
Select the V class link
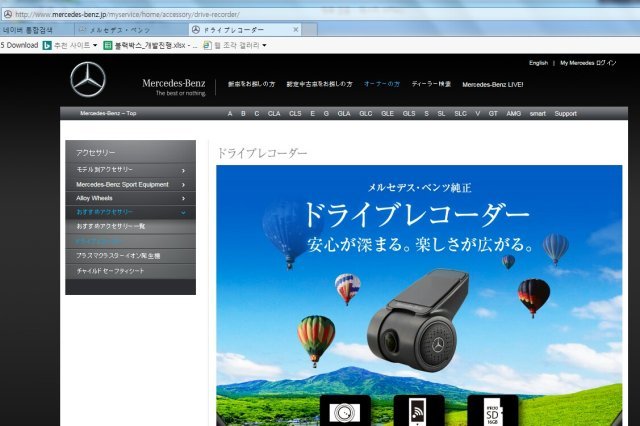478,113
